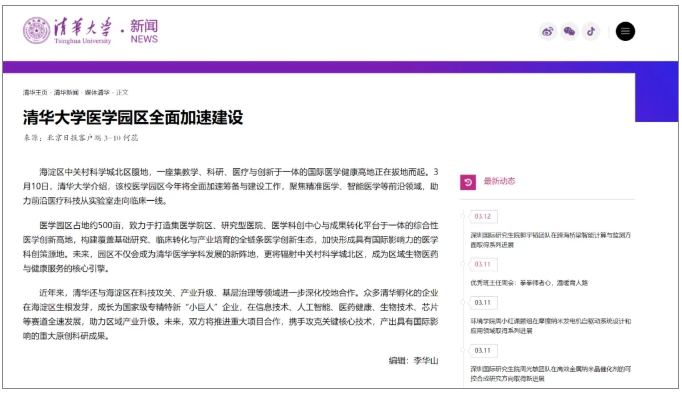Click article title 清华大学医学园区全面加速建设

[x=133, y=117]
